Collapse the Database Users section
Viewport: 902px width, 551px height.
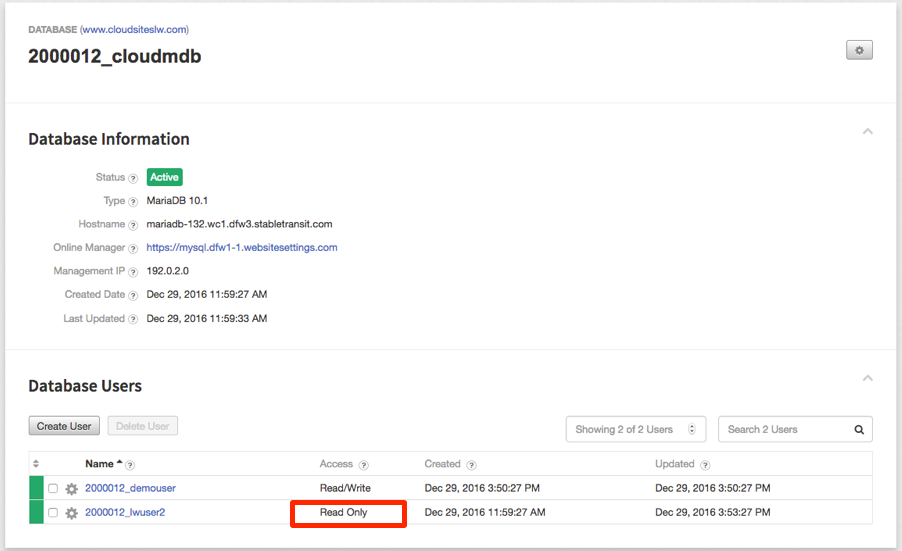[867, 378]
